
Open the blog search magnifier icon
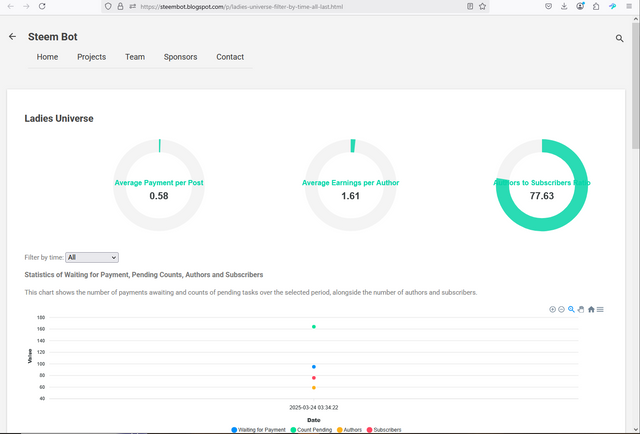[x=619, y=38]
